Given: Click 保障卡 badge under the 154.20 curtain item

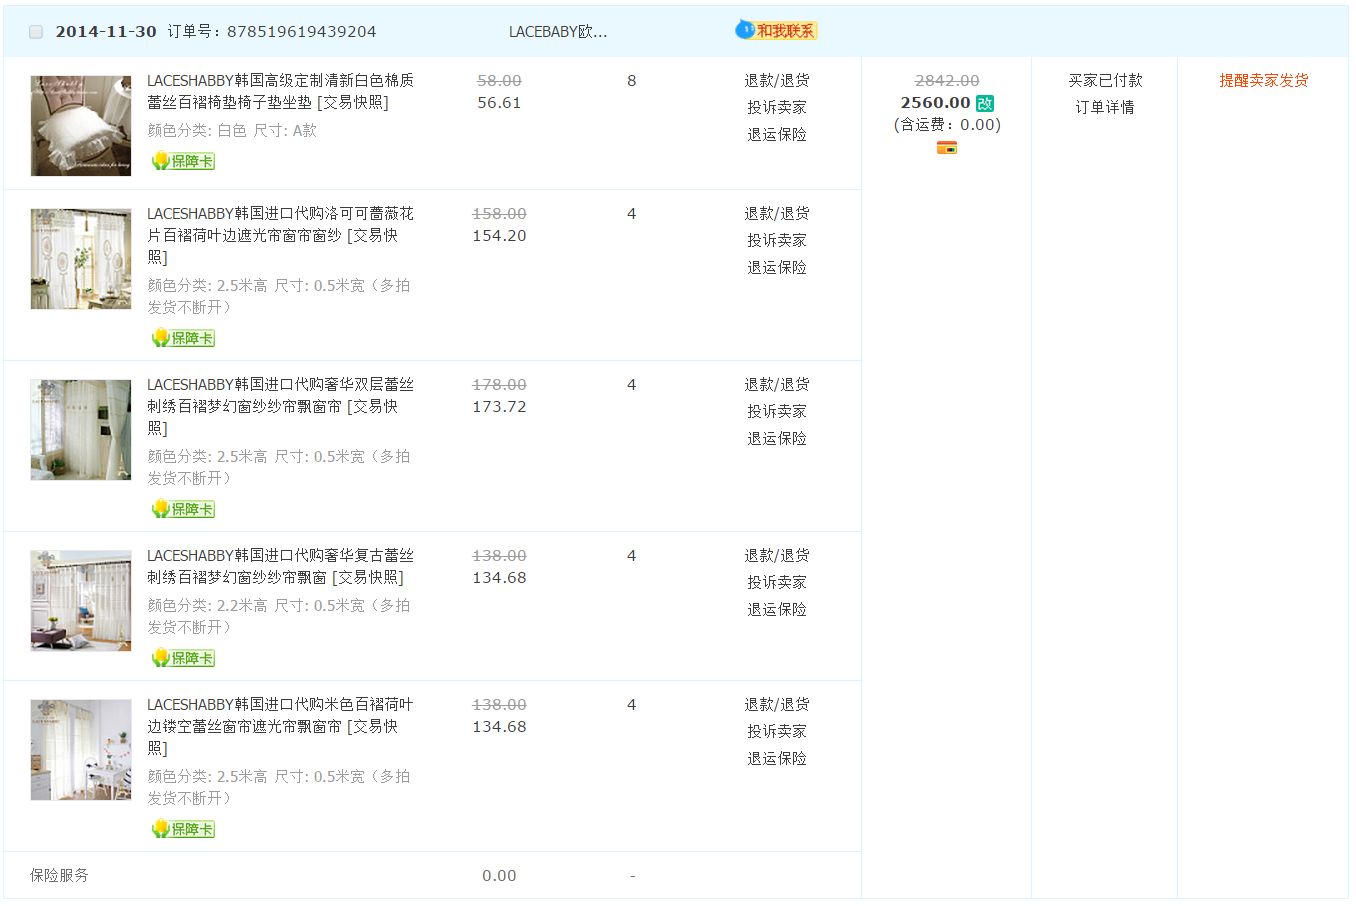Looking at the screenshot, I should [184, 338].
